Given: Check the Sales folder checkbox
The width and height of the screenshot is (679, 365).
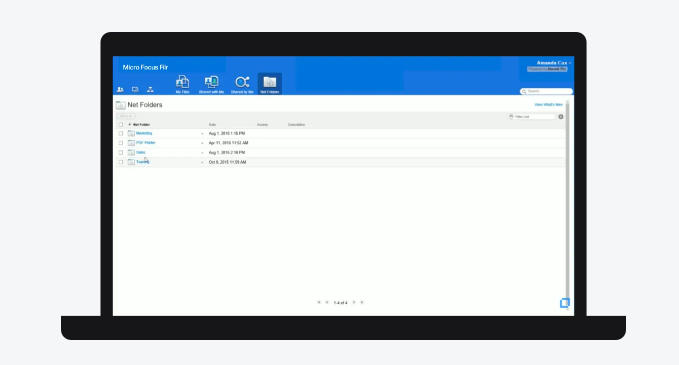Looking at the screenshot, I should pos(121,152).
